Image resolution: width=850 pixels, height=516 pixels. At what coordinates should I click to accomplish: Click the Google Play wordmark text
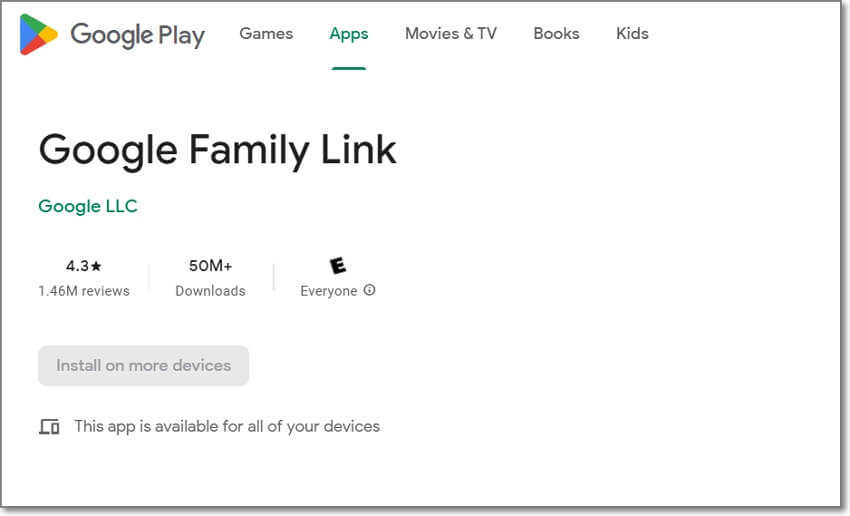137,35
